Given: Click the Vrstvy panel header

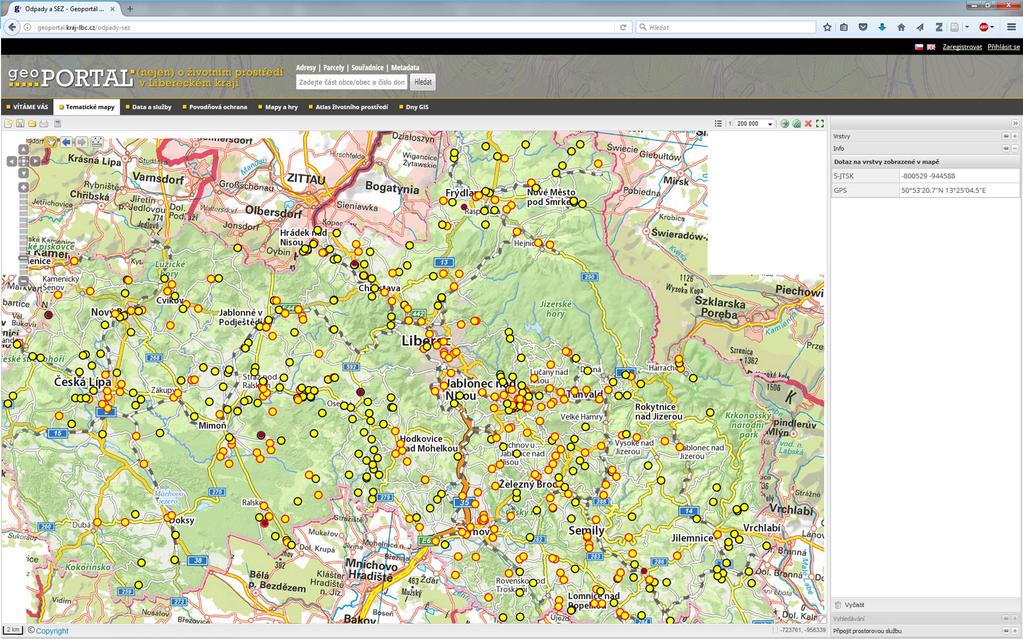Looking at the screenshot, I should point(924,136).
